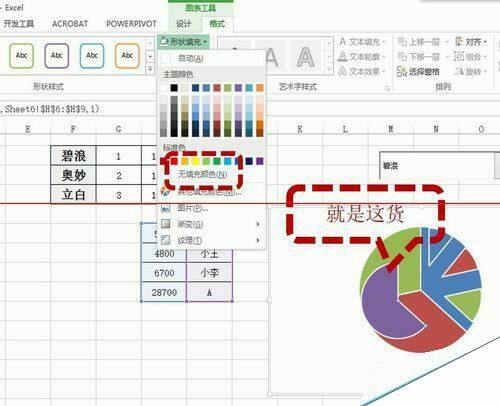This screenshot has height=406, width=500.
Task: Select column header E
Action: pos(28,129)
